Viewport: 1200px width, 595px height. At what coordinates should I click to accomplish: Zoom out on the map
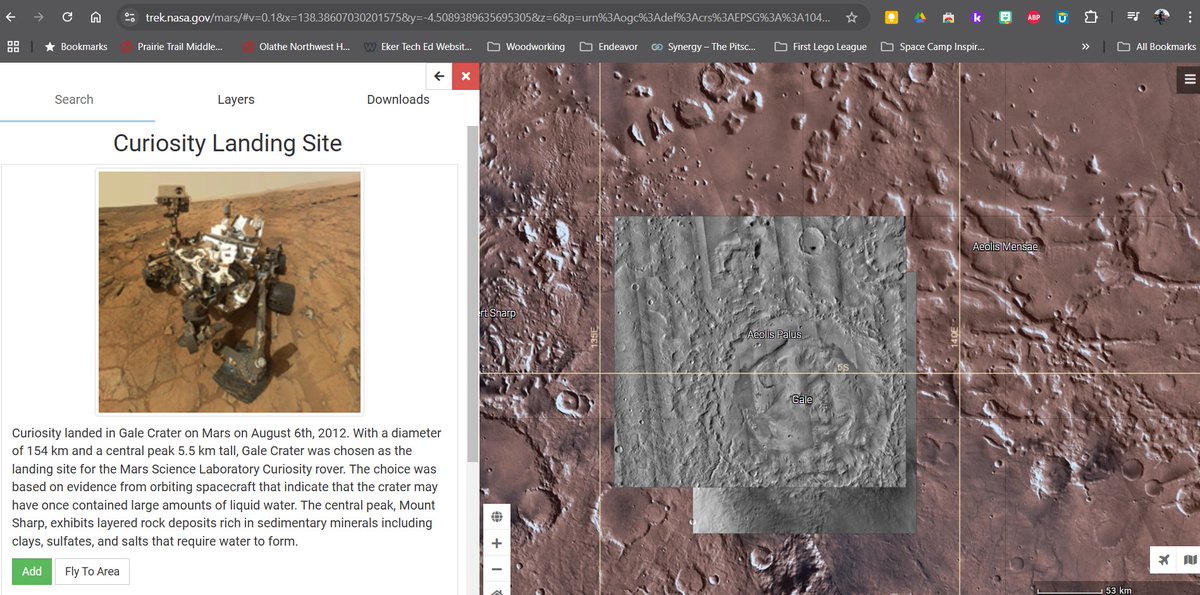[x=497, y=569]
